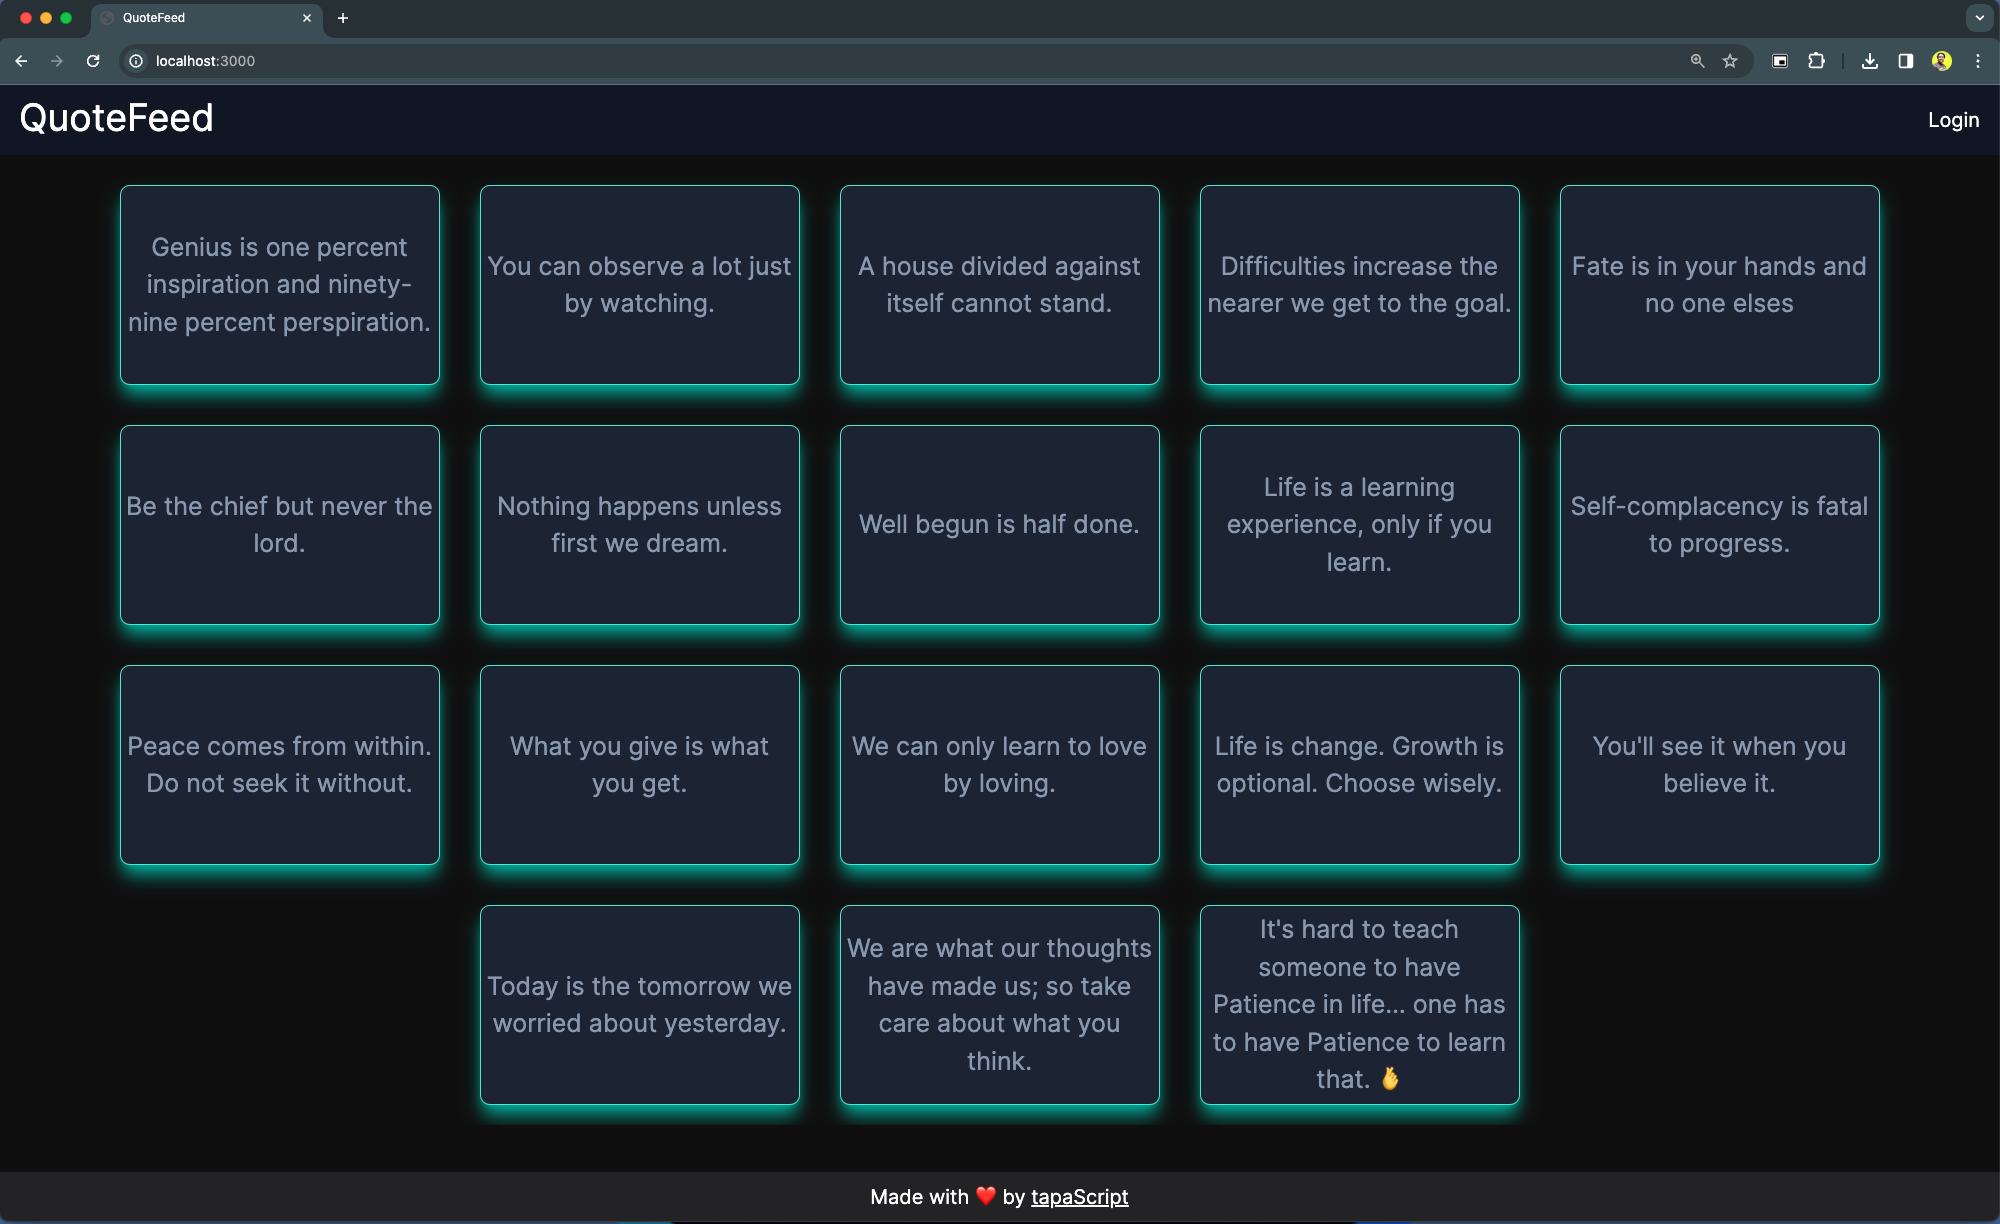This screenshot has height=1224, width=2000.
Task: Open the Extensions puzzle icon
Action: tap(1816, 61)
